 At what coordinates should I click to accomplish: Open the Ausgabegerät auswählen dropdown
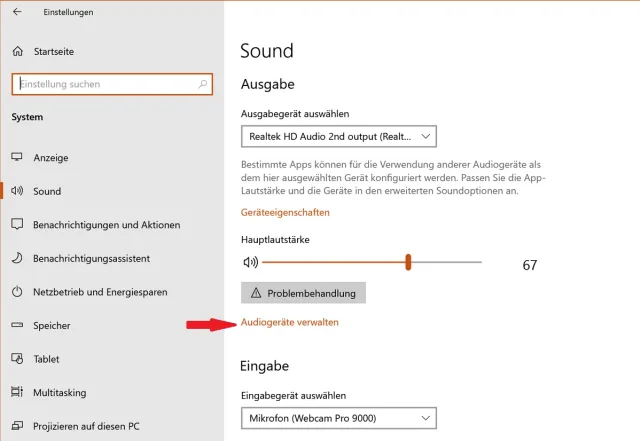(x=339, y=135)
